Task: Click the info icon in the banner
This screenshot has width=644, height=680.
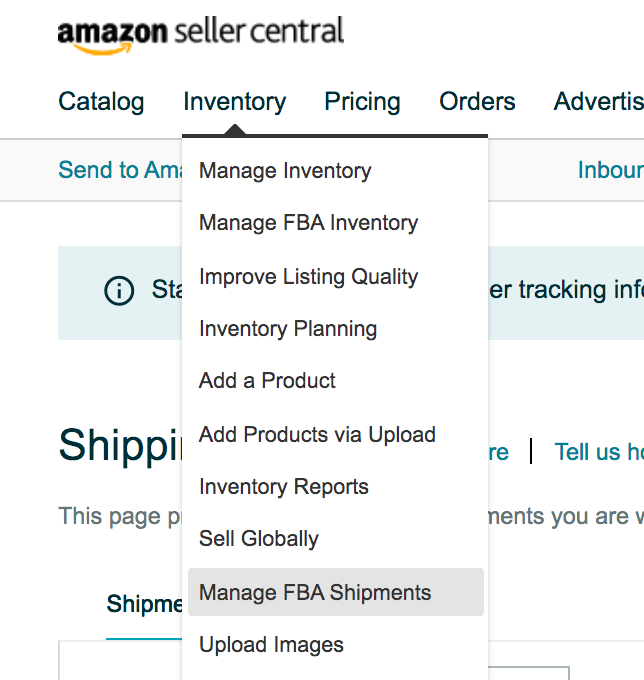Action: (x=119, y=291)
